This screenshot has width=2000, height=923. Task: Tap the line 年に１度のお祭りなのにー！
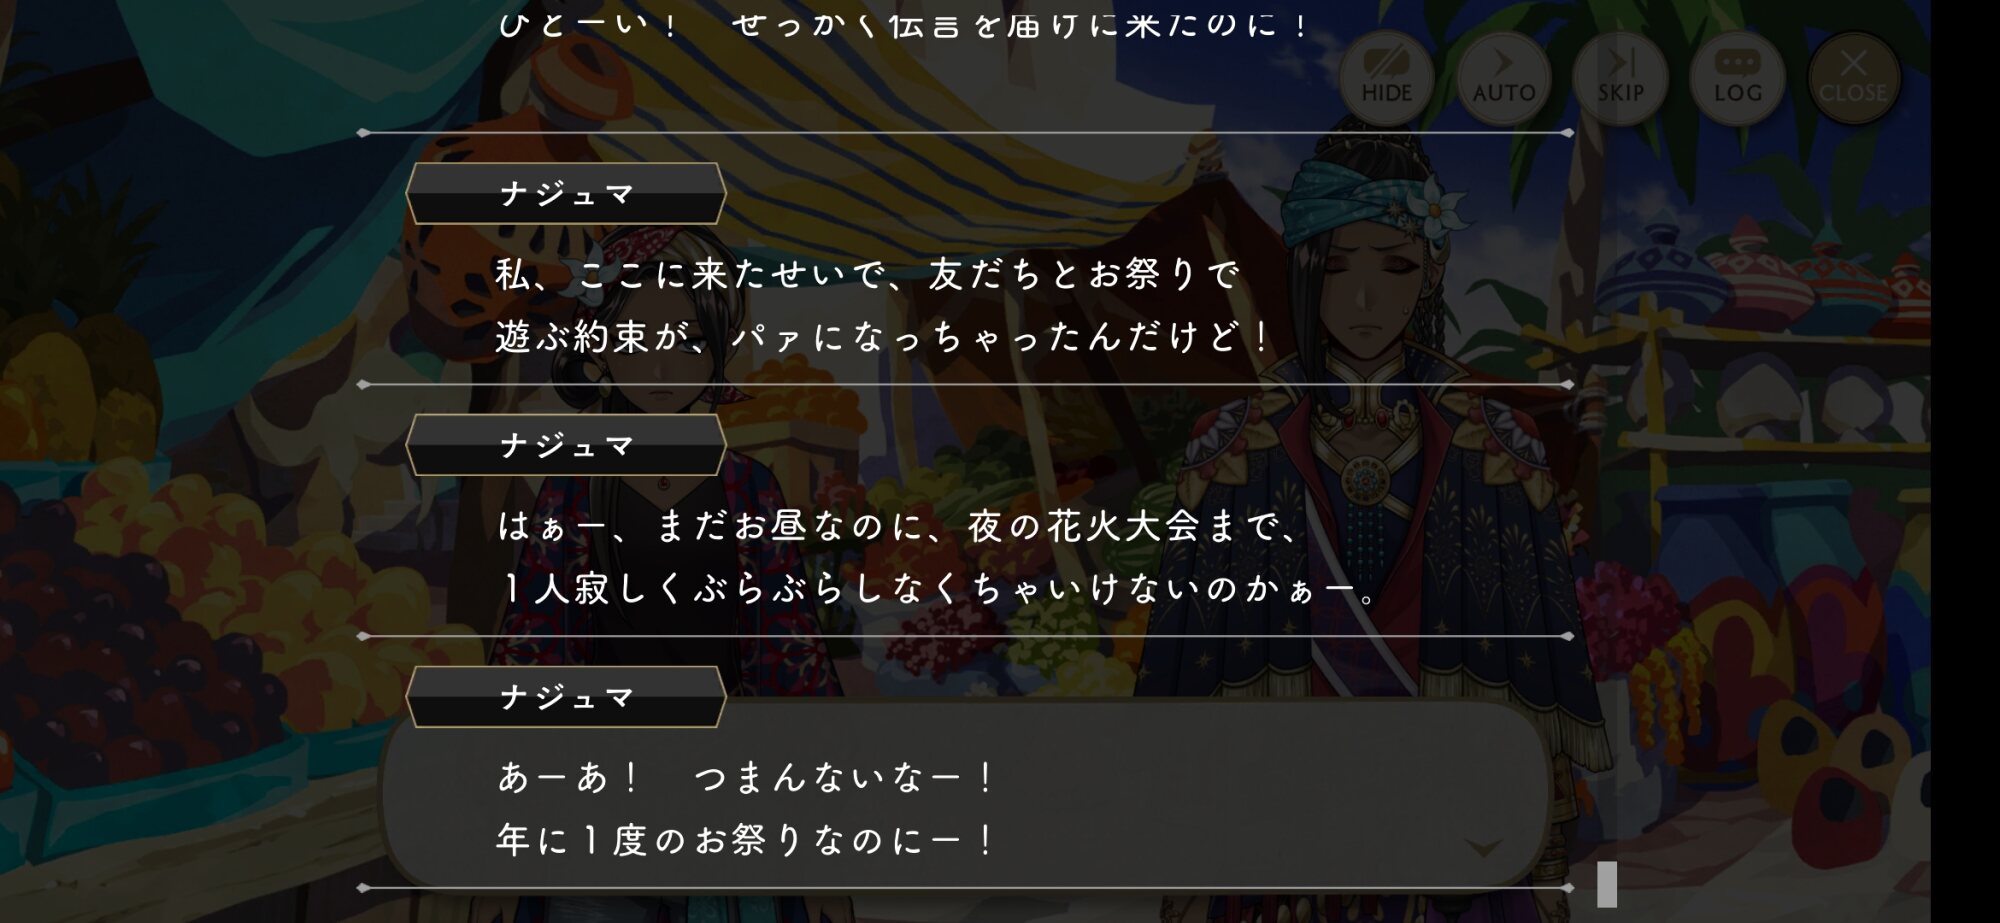click(747, 840)
